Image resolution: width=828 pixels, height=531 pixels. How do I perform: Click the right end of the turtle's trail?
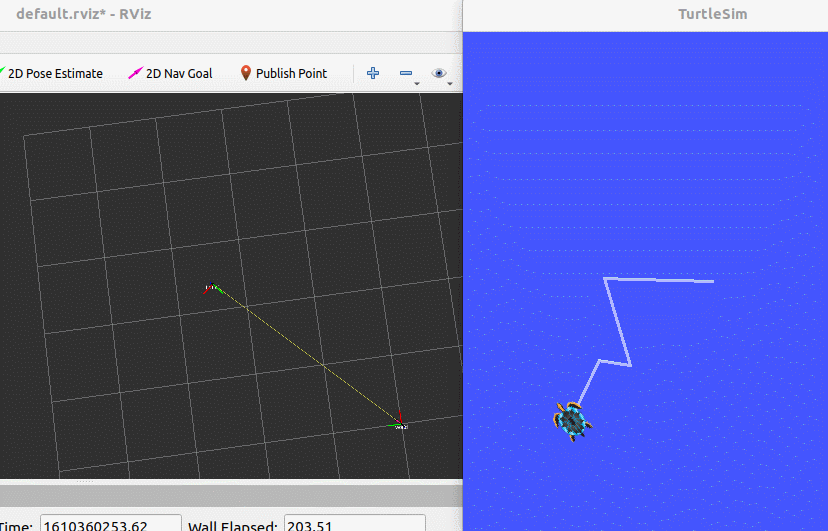pos(712,282)
